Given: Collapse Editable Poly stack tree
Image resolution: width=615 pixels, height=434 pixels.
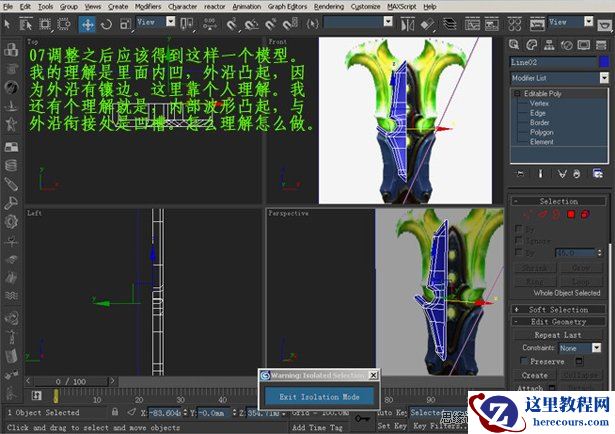Looking at the screenshot, I should [517, 93].
